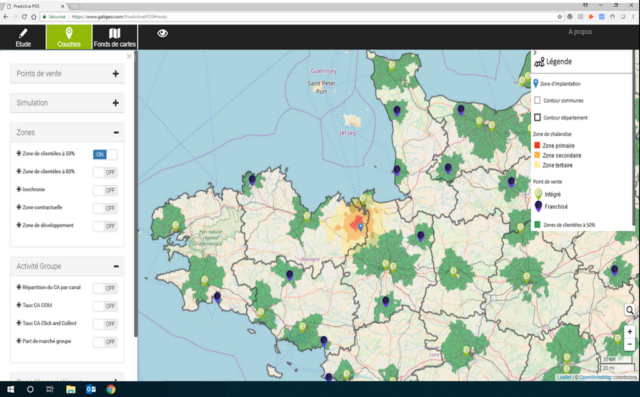Click green Zones de clientèles à 50% swatch
The height and width of the screenshot is (397, 640).
(537, 224)
